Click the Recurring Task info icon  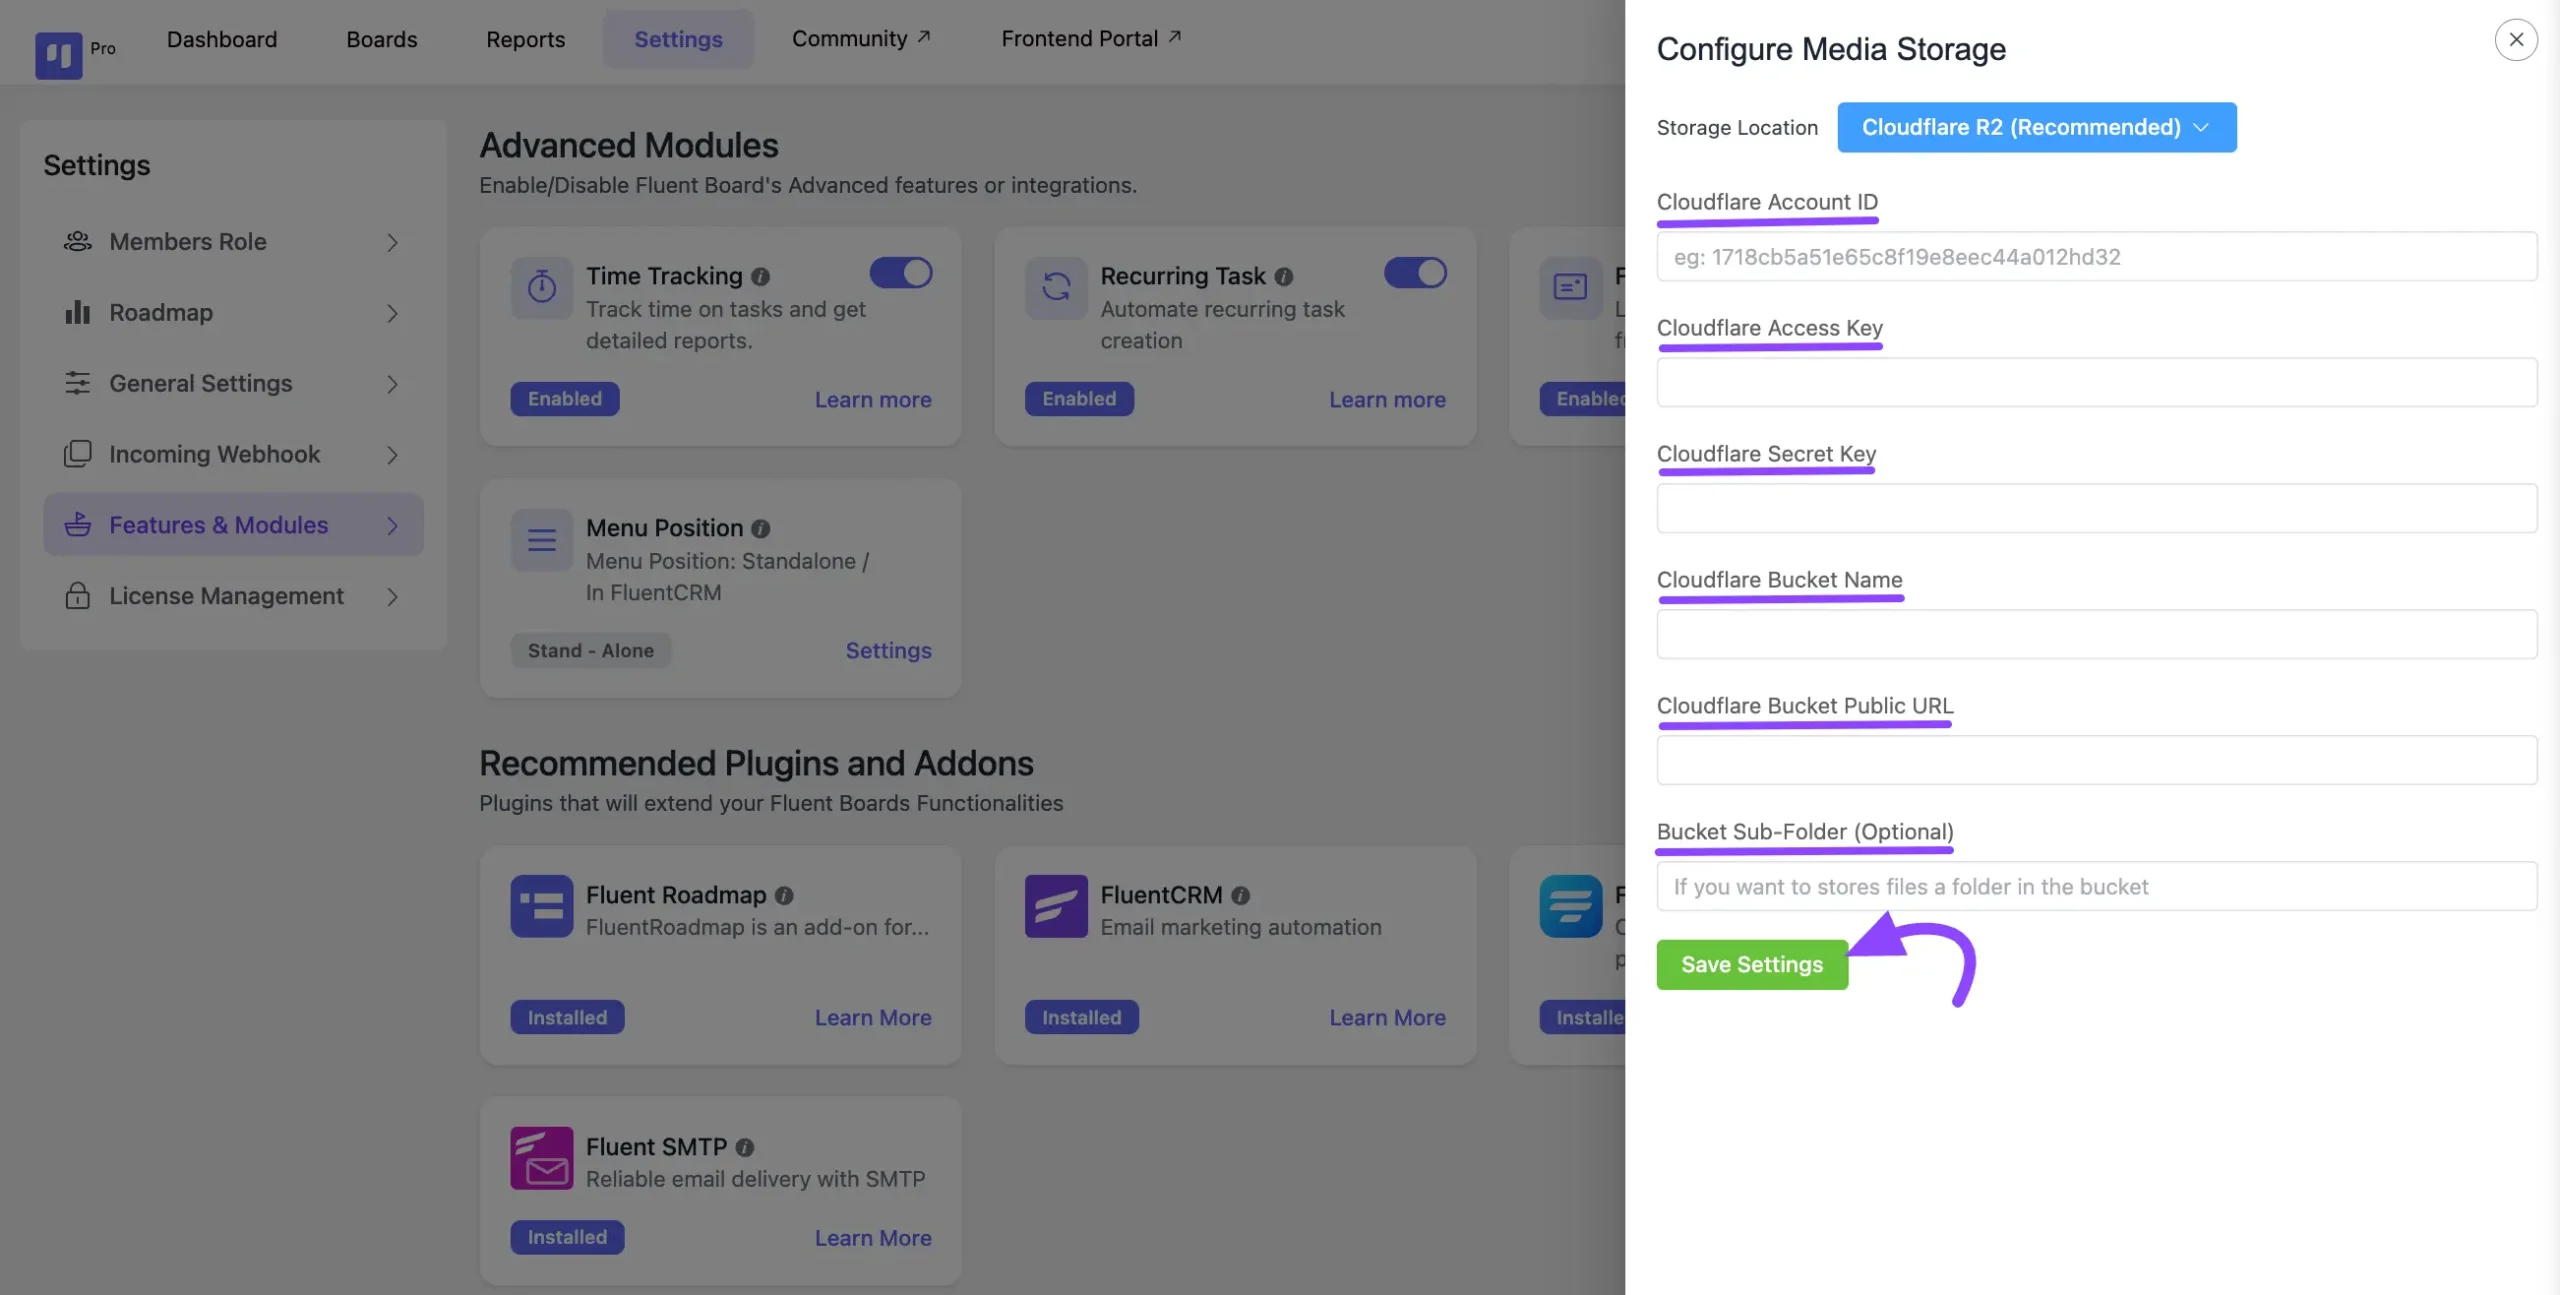[x=1284, y=276]
